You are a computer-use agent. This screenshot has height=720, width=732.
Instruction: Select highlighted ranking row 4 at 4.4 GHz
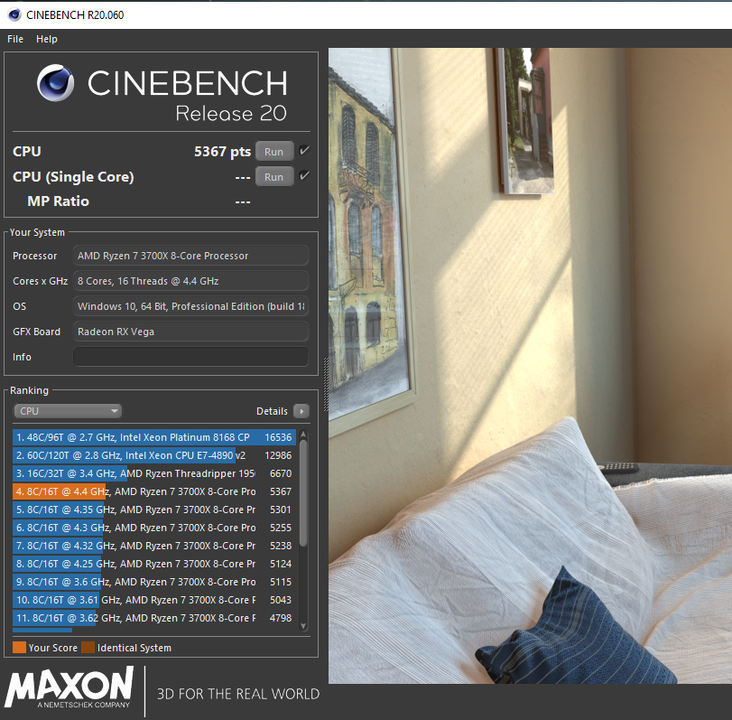pos(154,492)
